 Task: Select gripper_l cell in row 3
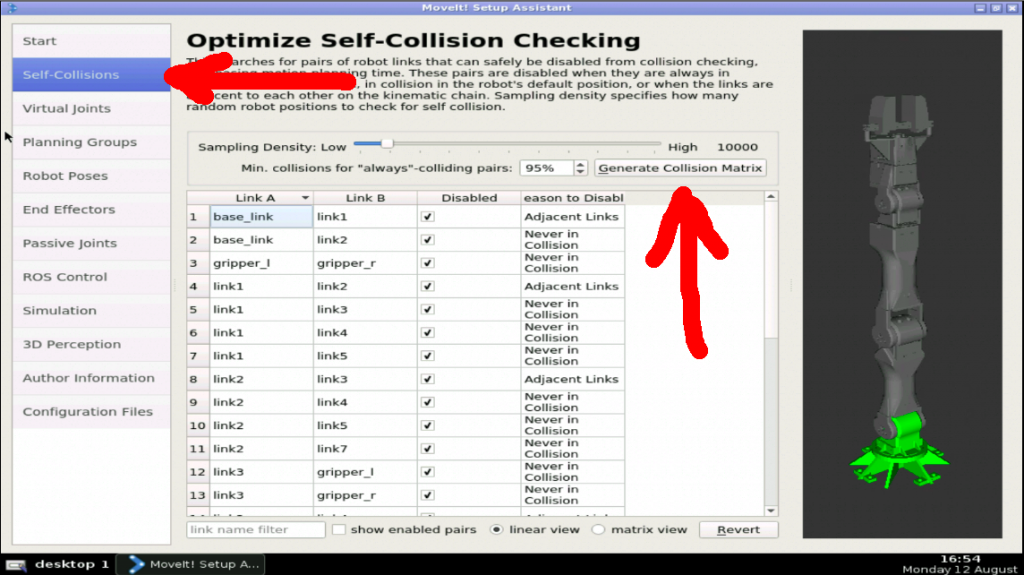[261, 263]
